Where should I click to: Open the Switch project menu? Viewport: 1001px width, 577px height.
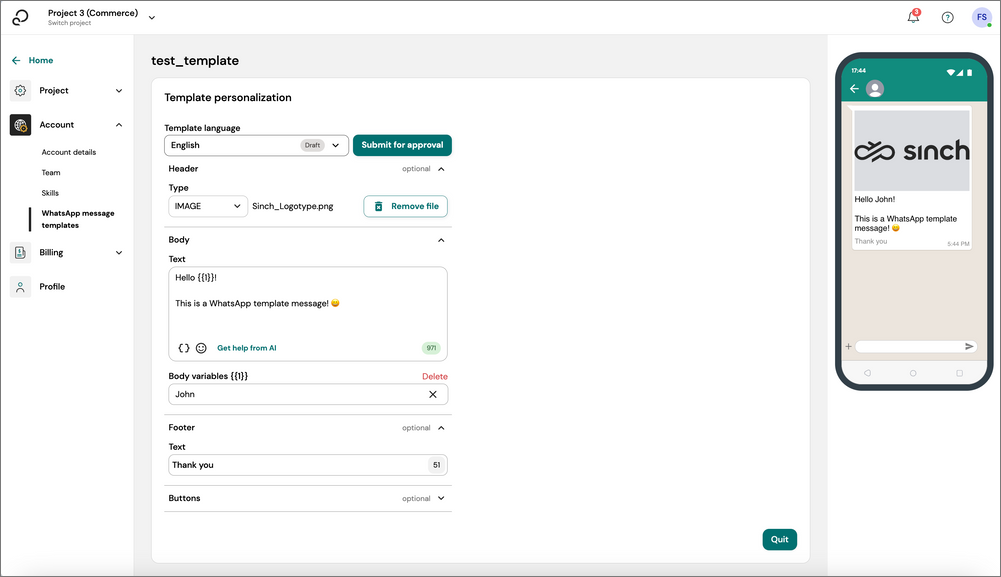pyautogui.click(x=151, y=17)
